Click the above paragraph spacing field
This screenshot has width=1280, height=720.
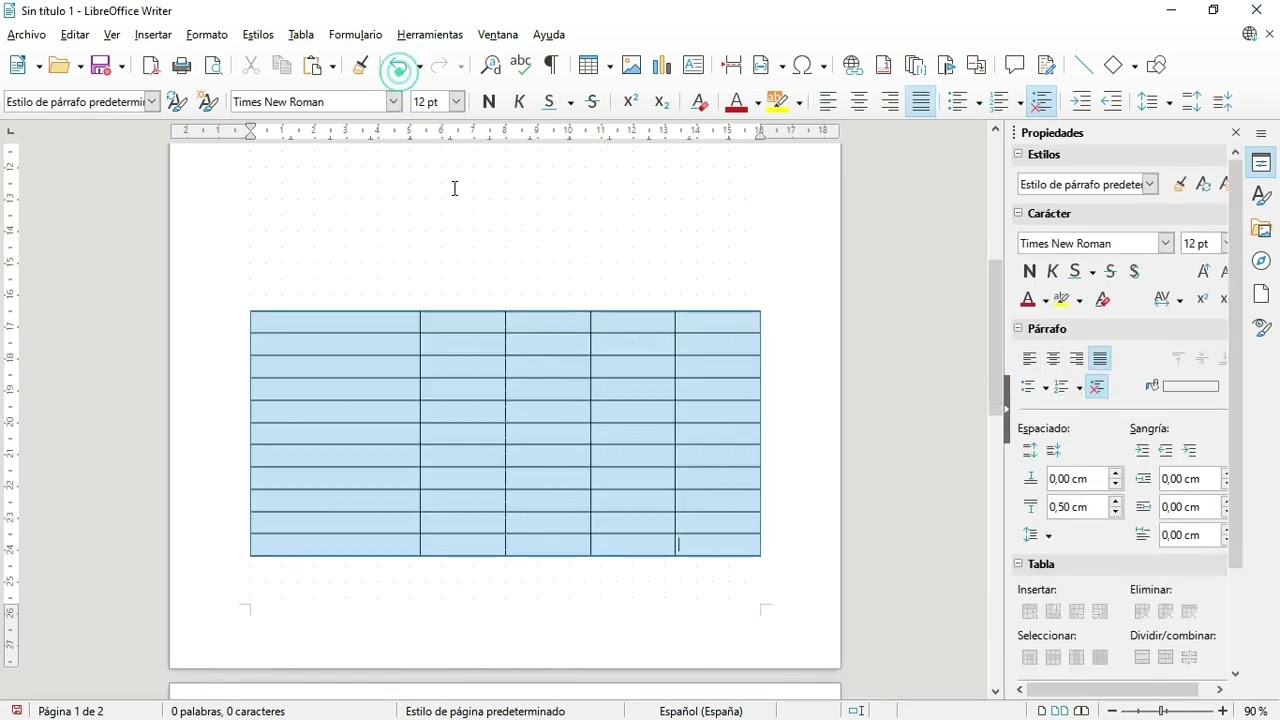tap(1077, 479)
